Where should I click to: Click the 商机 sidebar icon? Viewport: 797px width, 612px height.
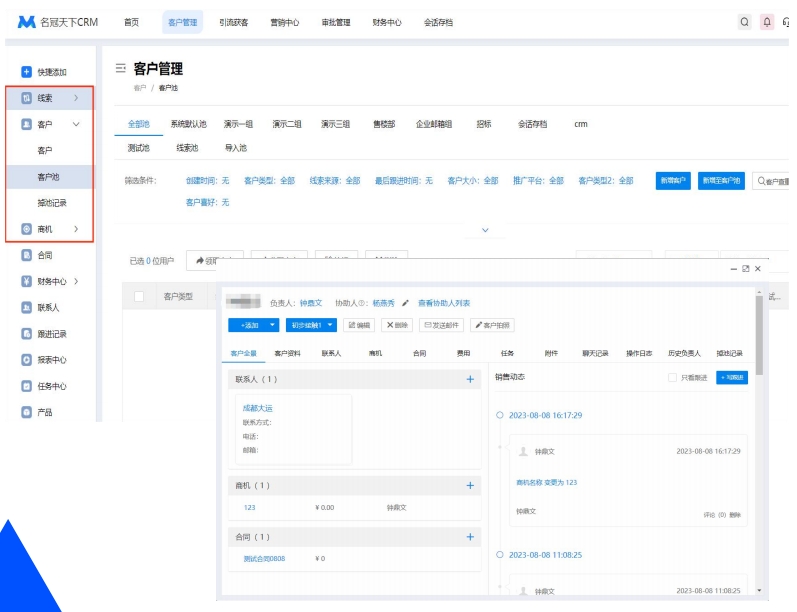26,229
